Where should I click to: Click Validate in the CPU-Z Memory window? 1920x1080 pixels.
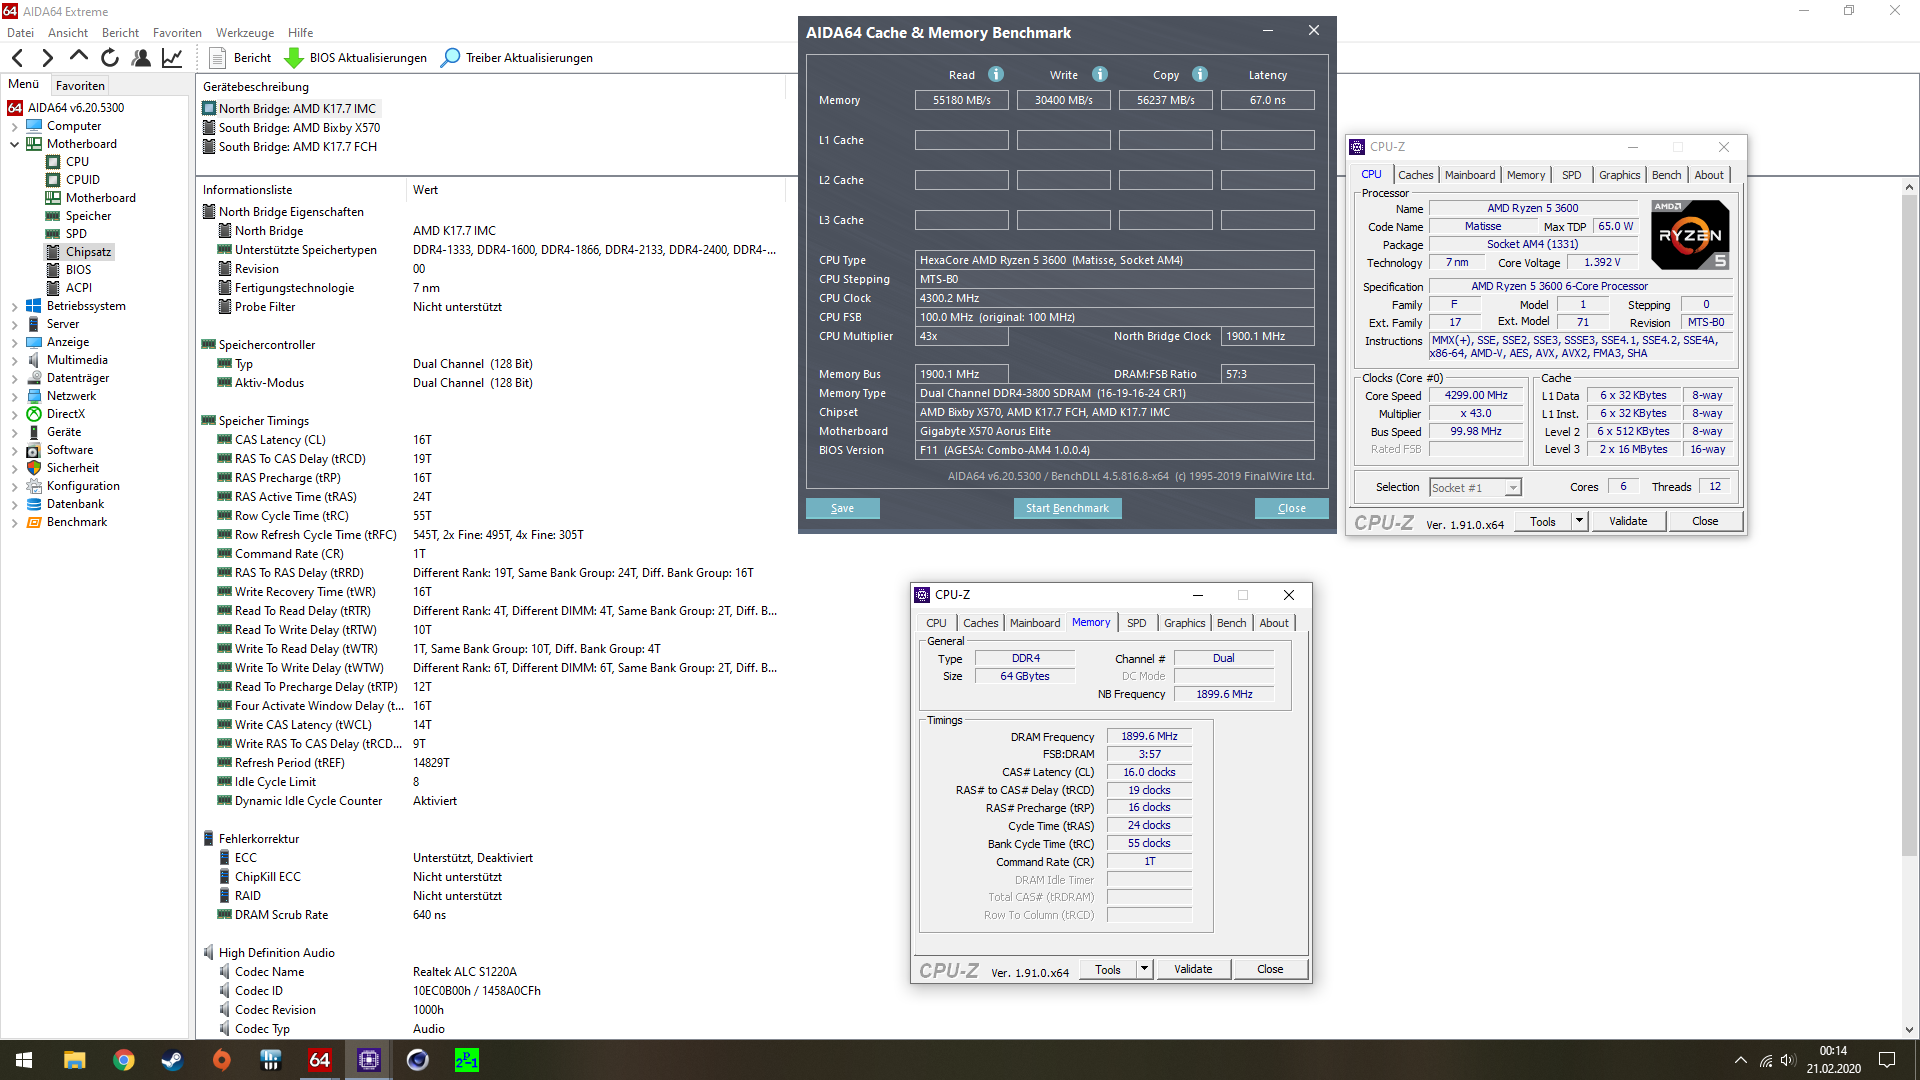click(1194, 968)
